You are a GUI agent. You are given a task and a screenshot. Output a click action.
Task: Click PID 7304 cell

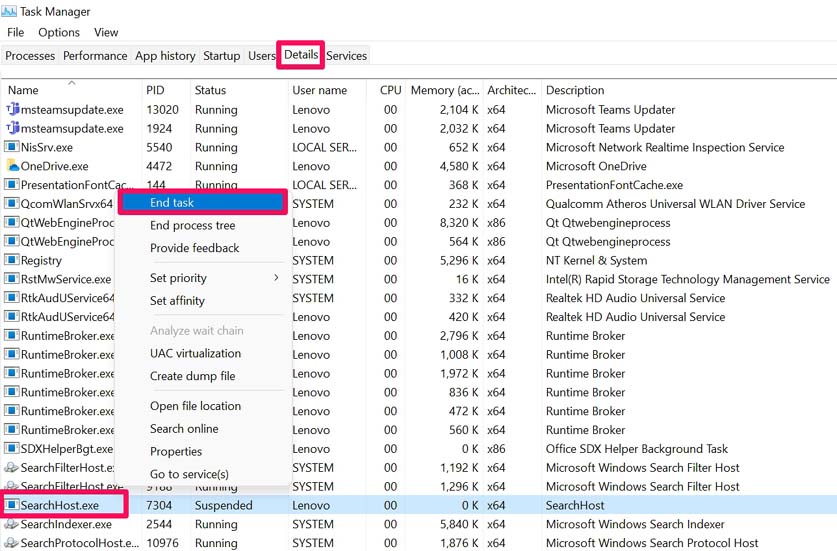point(159,505)
